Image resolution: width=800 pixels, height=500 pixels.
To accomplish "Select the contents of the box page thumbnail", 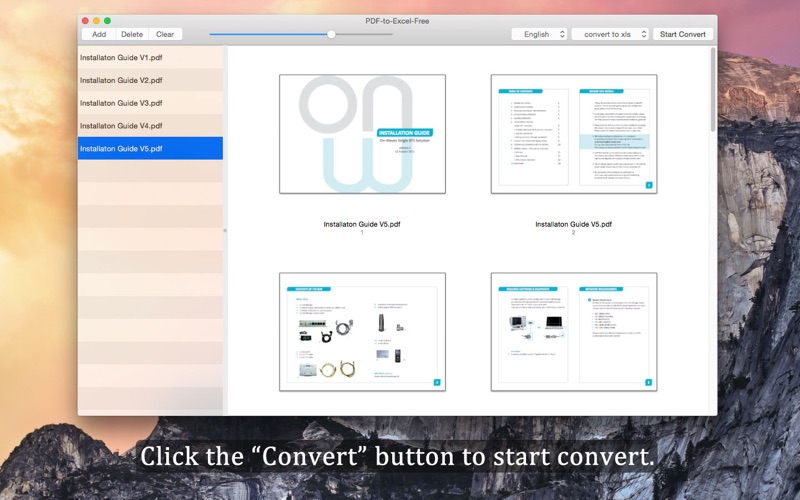I will pyautogui.click(x=362, y=332).
